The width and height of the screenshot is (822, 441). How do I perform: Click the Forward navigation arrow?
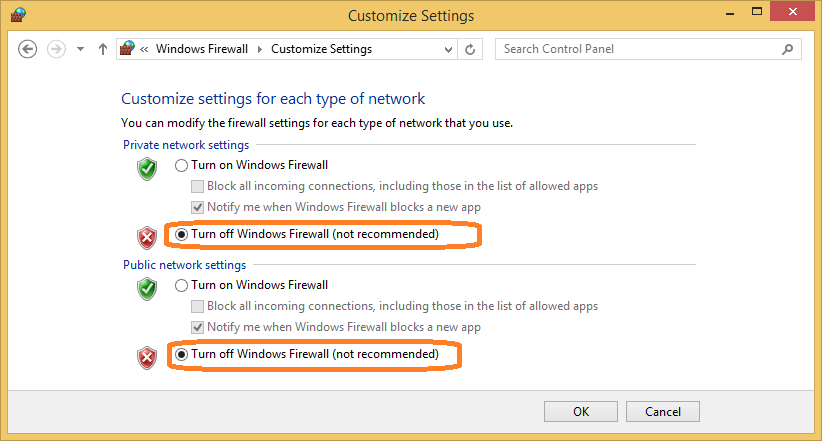(56, 49)
